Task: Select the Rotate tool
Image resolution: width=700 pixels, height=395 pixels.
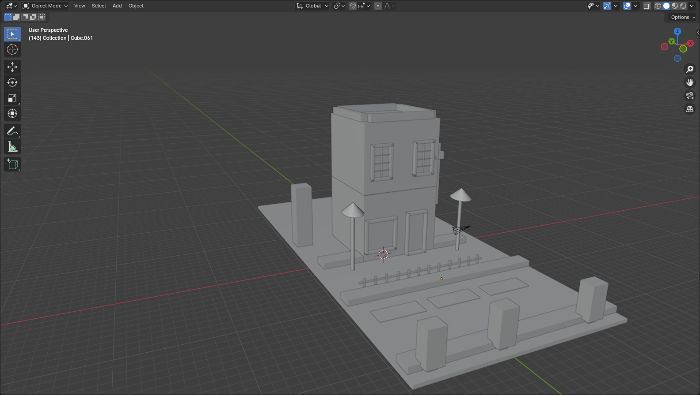Action: pos(12,83)
